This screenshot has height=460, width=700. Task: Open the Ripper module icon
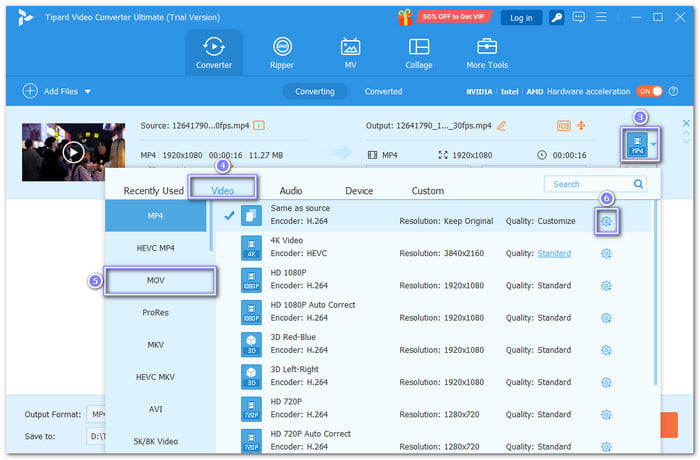(283, 52)
